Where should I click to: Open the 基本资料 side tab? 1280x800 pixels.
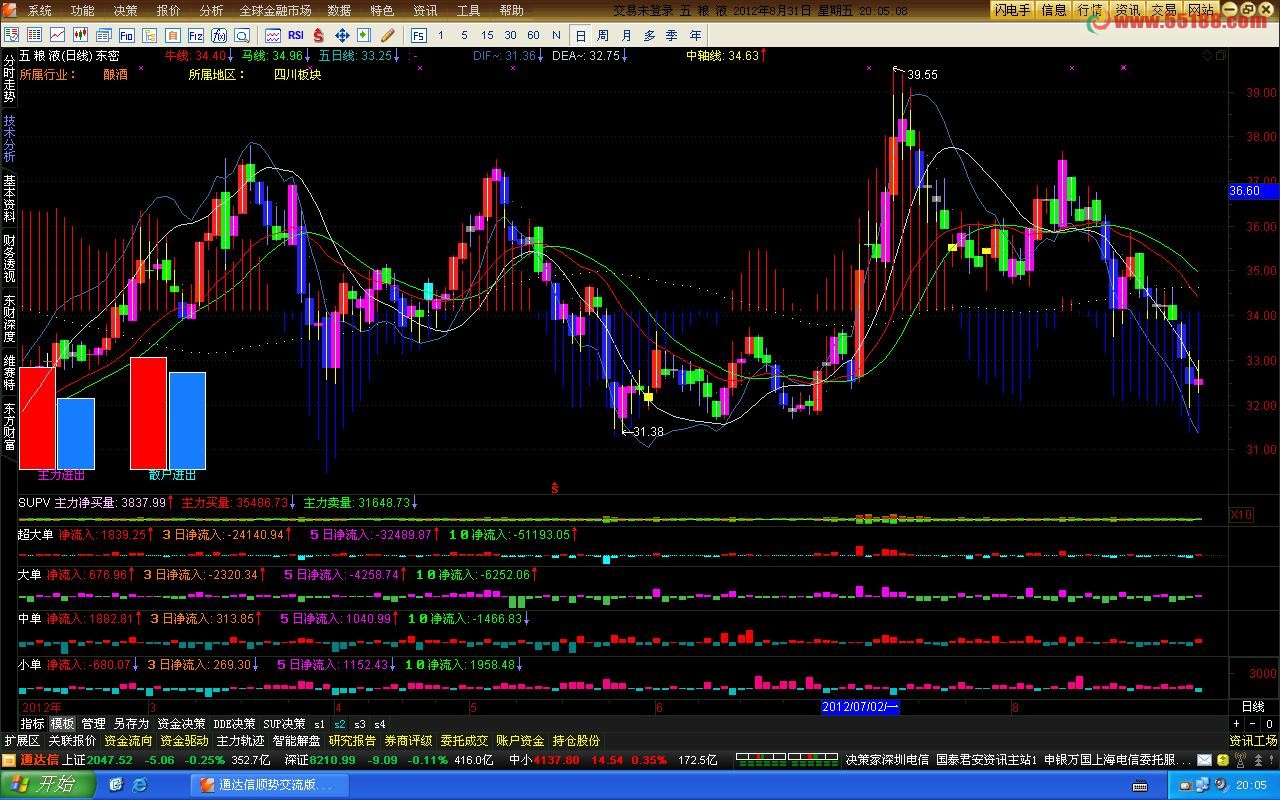click(9, 199)
